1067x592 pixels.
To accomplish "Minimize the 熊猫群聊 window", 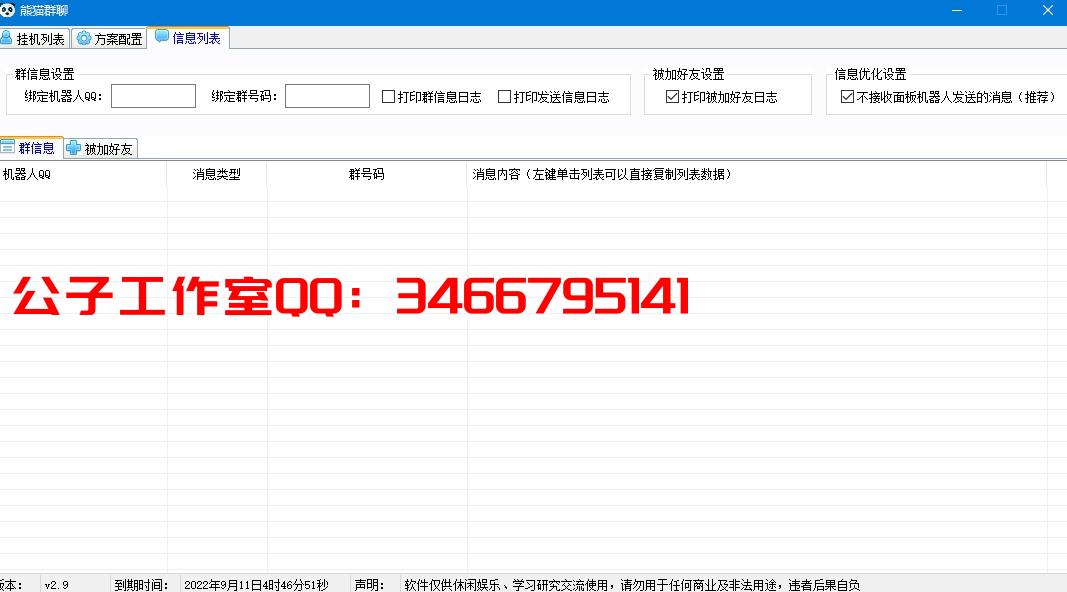I will [957, 10].
